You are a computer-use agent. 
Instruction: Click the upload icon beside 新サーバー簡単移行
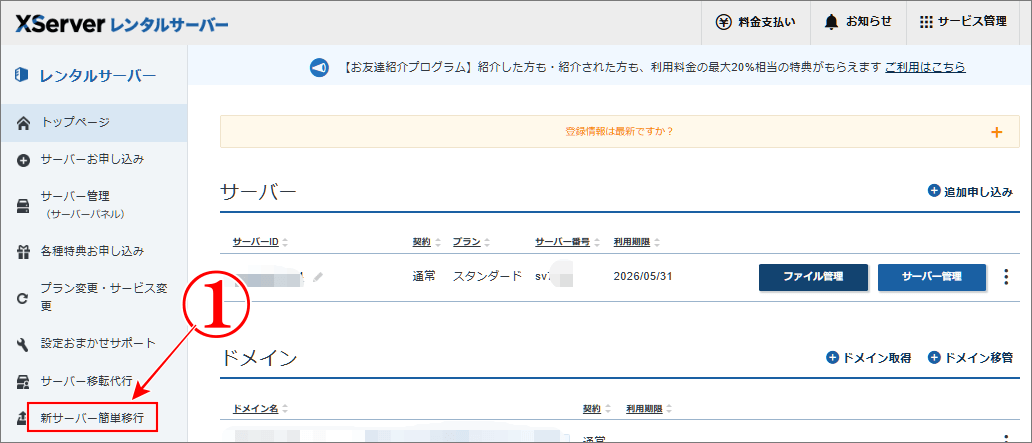tap(20, 418)
